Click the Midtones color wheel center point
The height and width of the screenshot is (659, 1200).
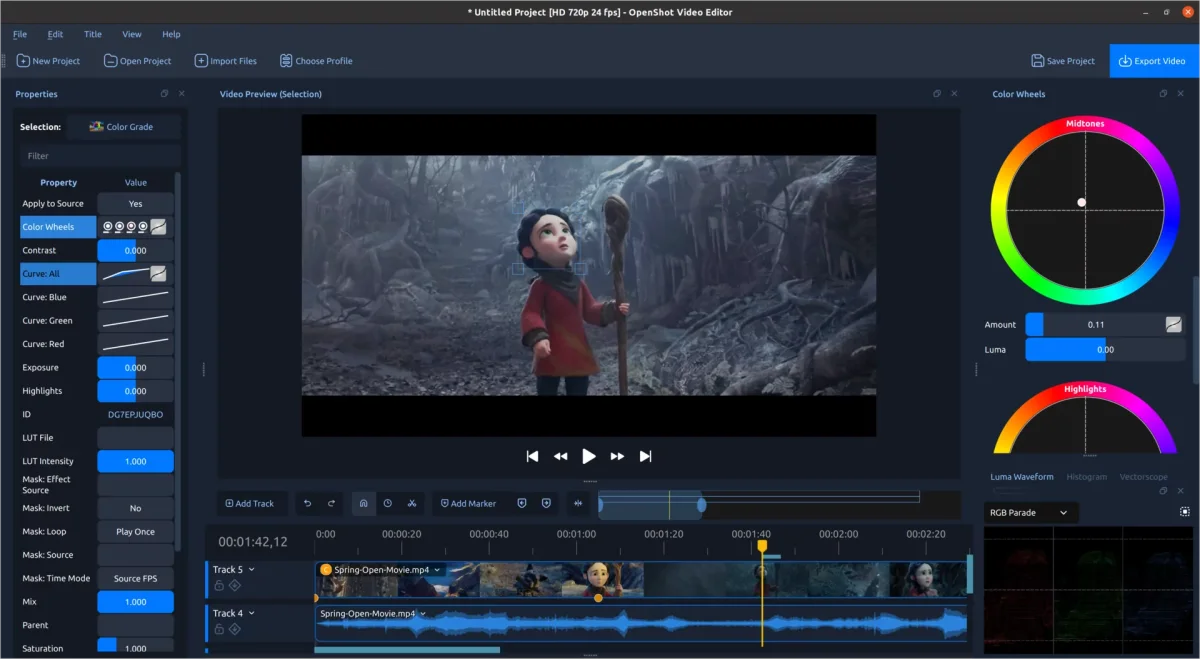pos(1081,202)
